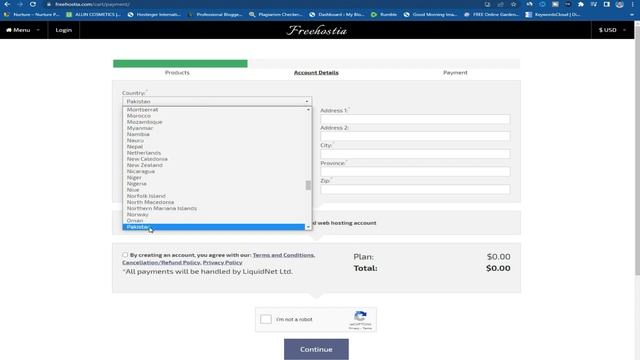This screenshot has width=640, height=360.
Task: Open the extensions puzzle icon
Action: tap(580, 4)
